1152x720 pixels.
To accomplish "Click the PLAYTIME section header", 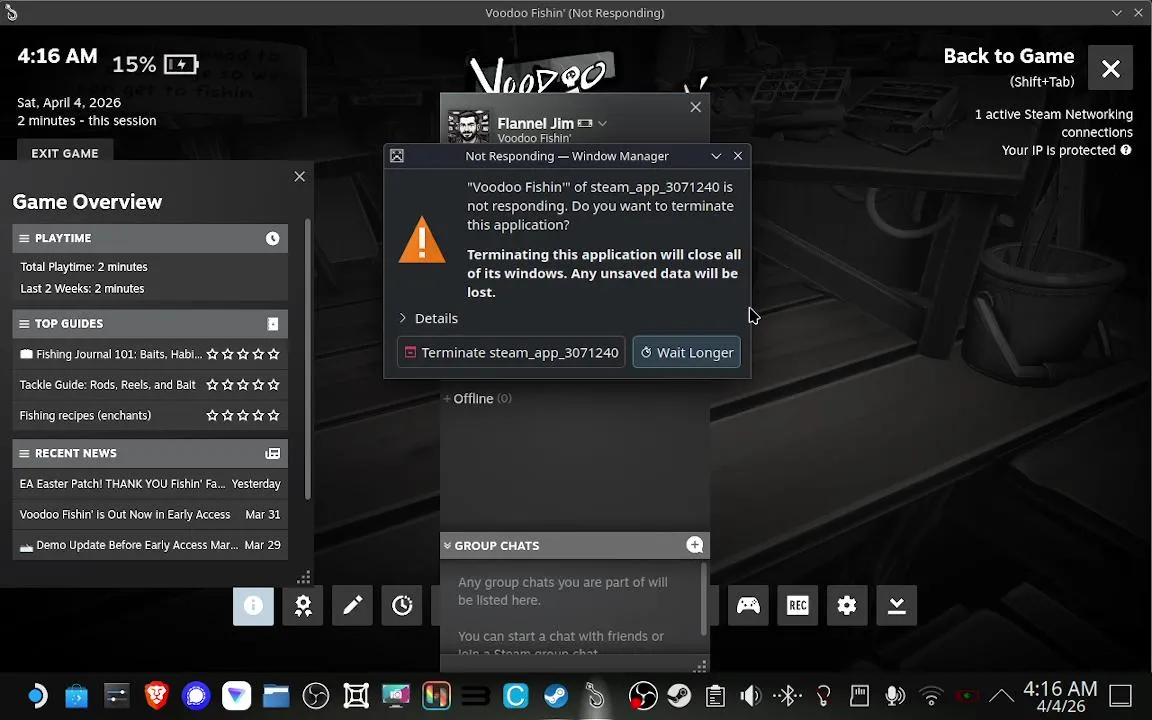I will (x=150, y=238).
